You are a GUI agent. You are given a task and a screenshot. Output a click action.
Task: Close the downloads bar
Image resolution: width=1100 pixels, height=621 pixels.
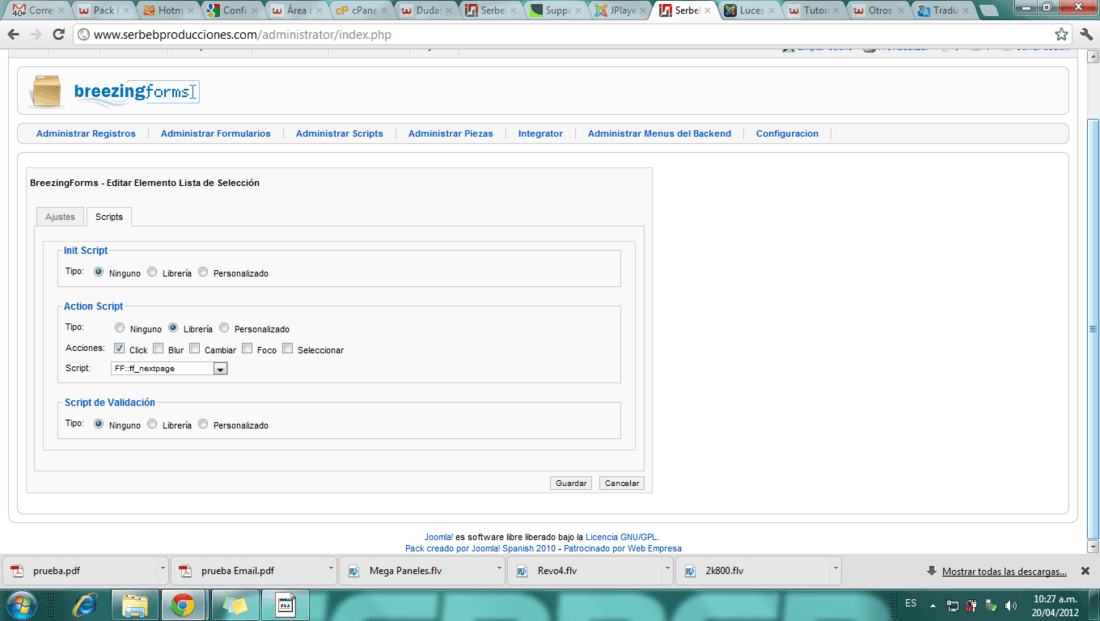point(1085,571)
